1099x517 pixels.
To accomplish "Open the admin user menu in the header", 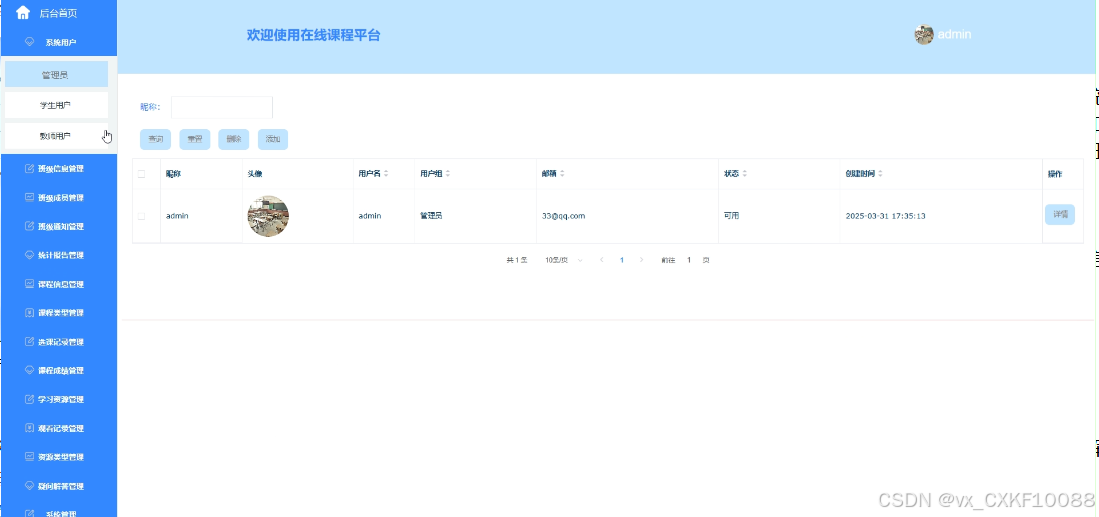I will click(x=943, y=34).
